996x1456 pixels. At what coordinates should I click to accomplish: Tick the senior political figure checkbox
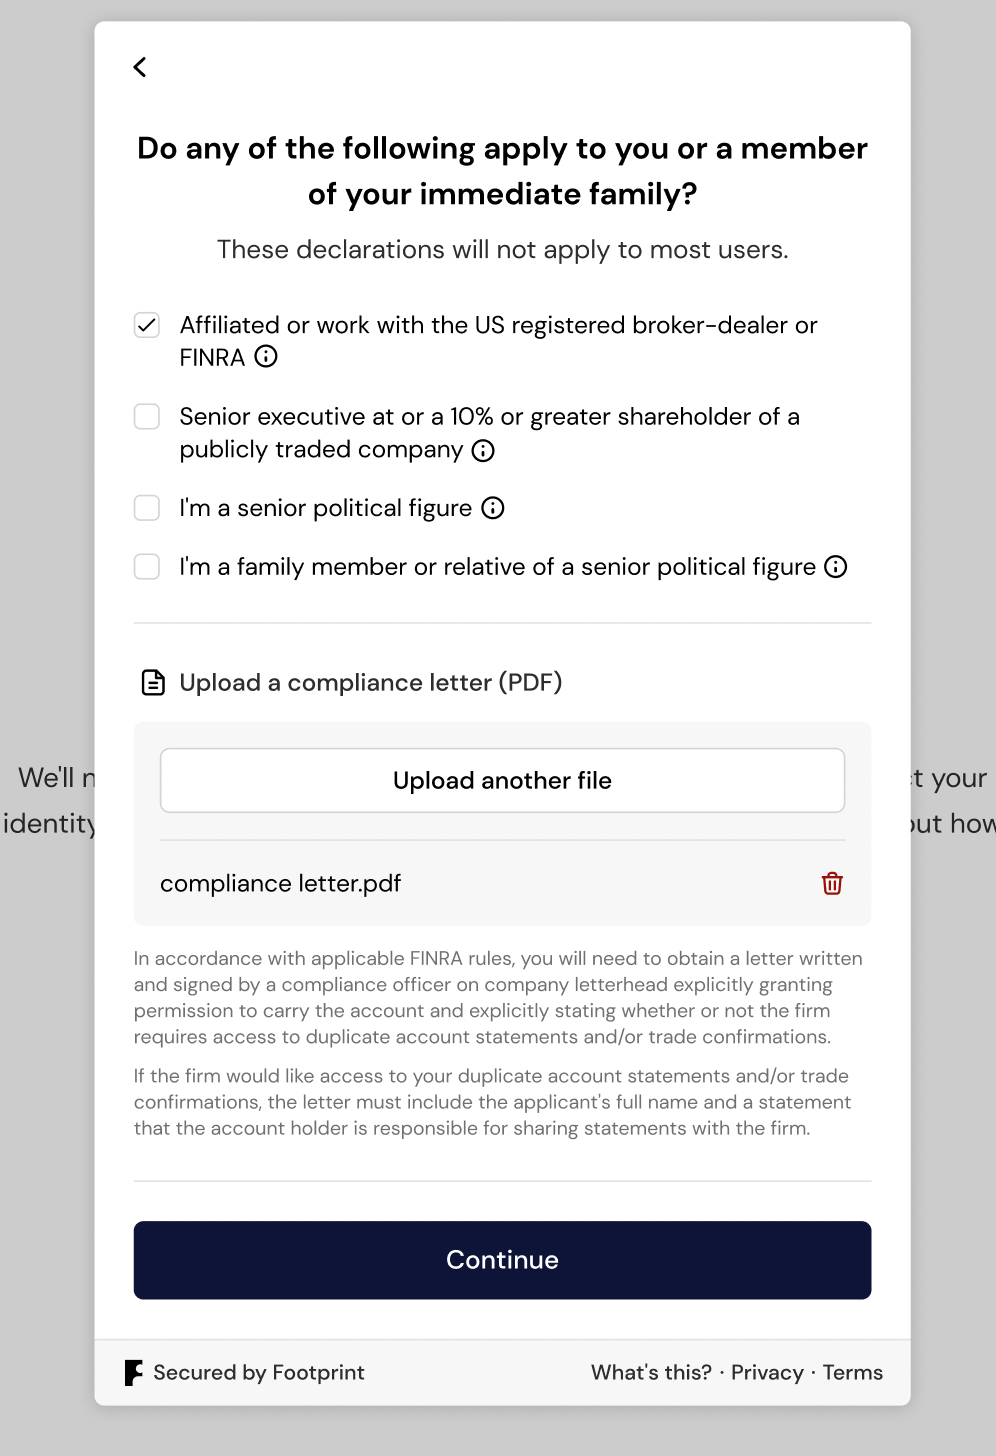[x=147, y=508]
